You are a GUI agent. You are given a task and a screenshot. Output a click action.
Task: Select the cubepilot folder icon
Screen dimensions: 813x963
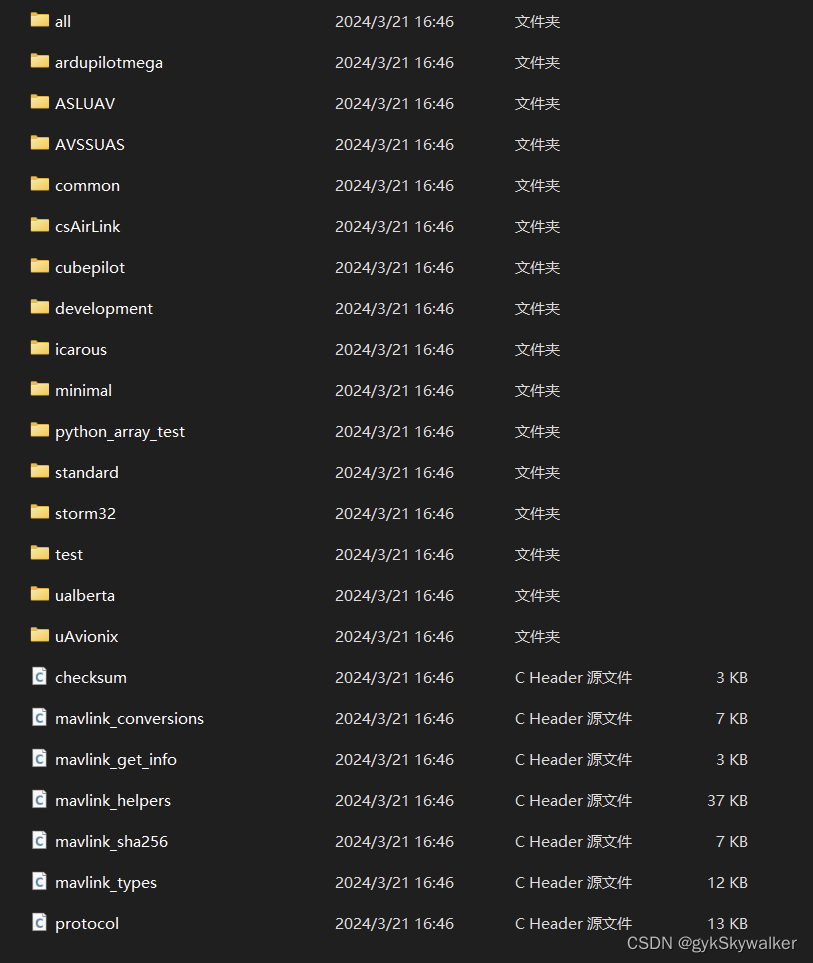pos(40,267)
